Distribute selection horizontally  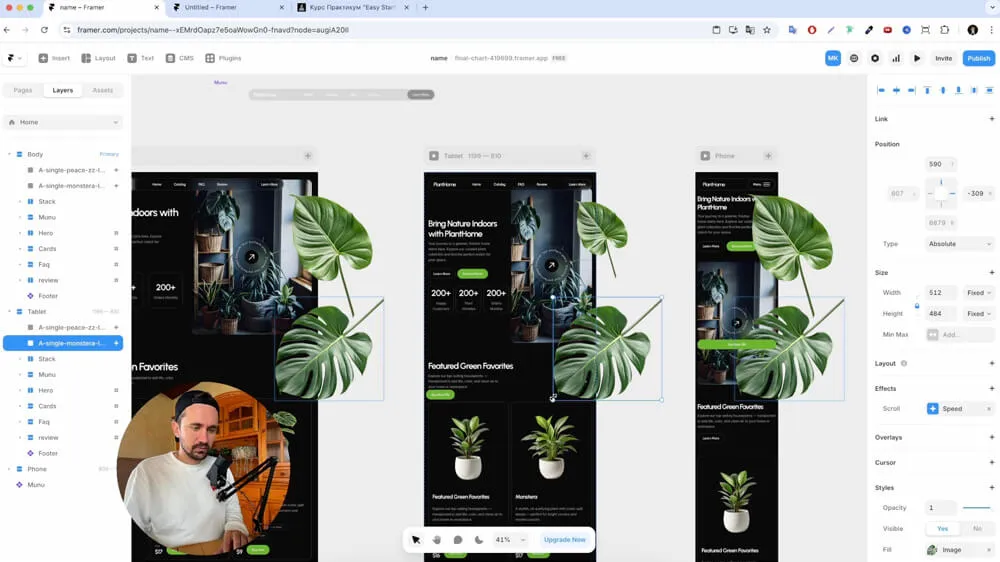pyautogui.click(x=974, y=91)
